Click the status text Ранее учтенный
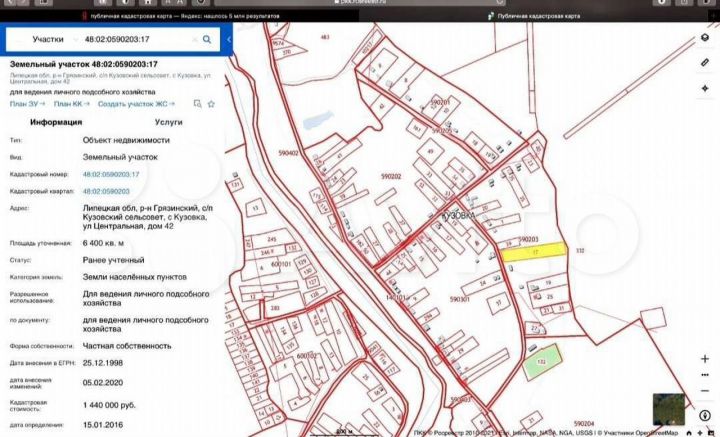 pos(113,260)
